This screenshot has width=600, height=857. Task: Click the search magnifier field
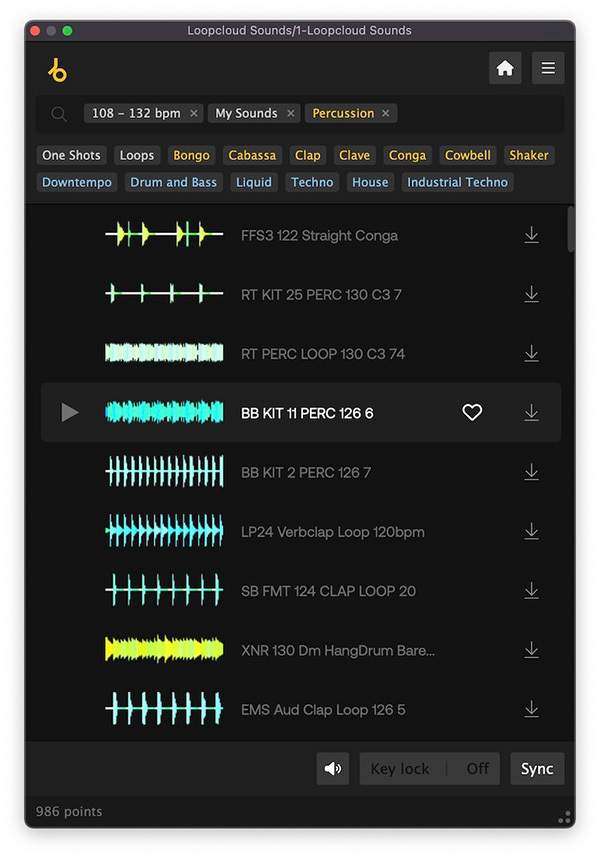point(59,114)
